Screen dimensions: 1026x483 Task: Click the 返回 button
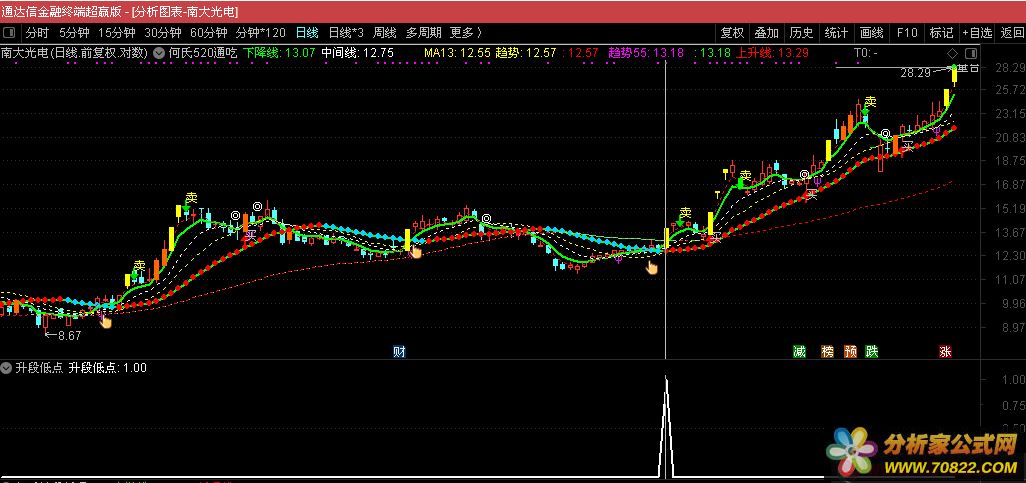point(1012,32)
